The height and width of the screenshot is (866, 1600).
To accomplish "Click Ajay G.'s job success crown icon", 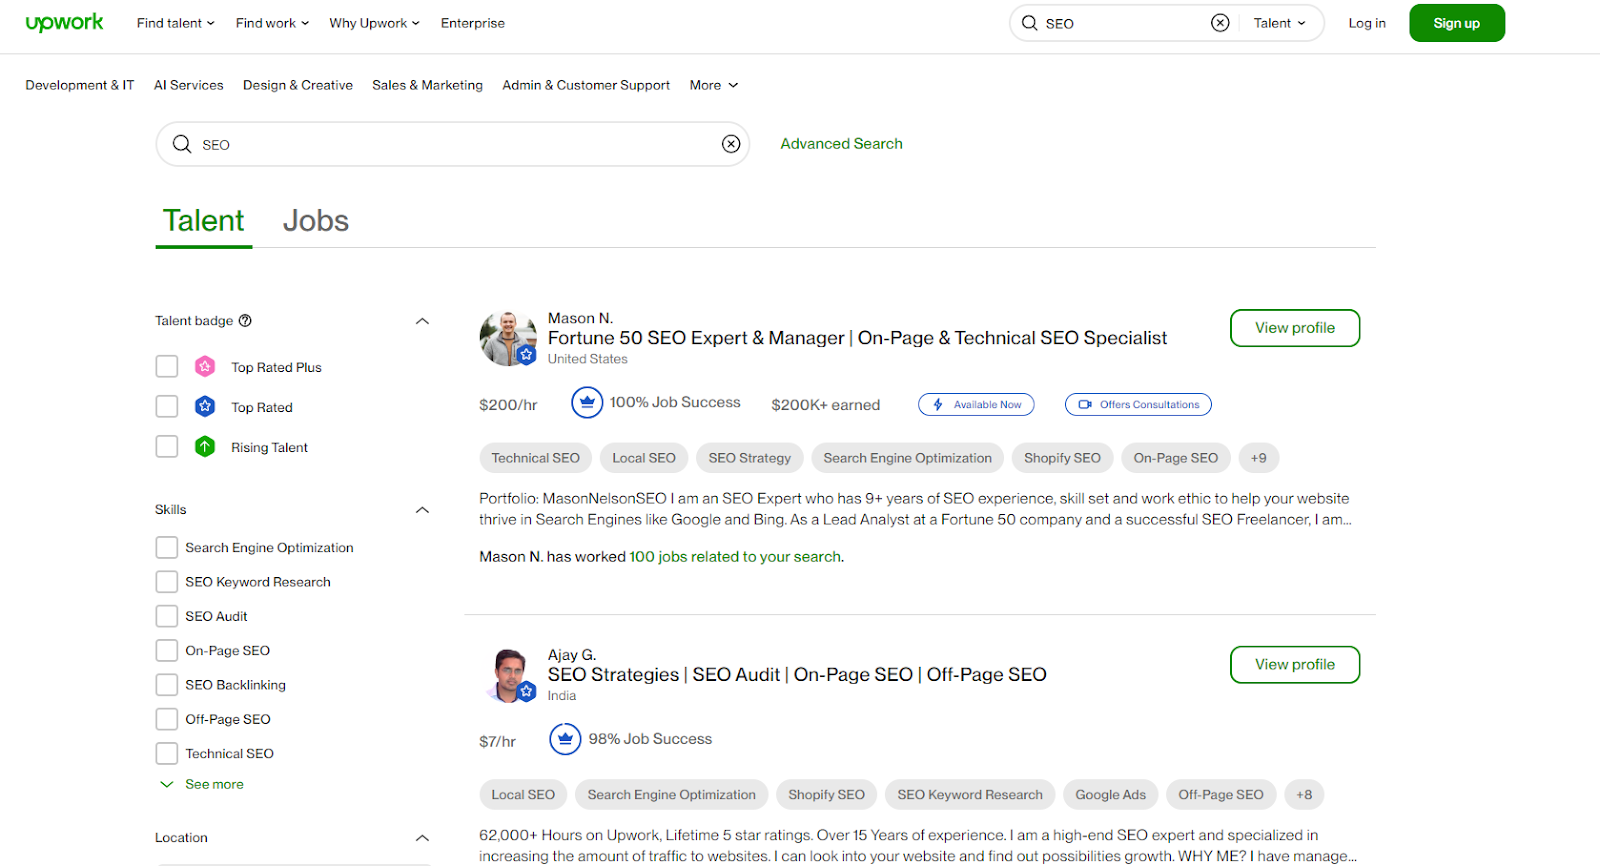I will (565, 739).
